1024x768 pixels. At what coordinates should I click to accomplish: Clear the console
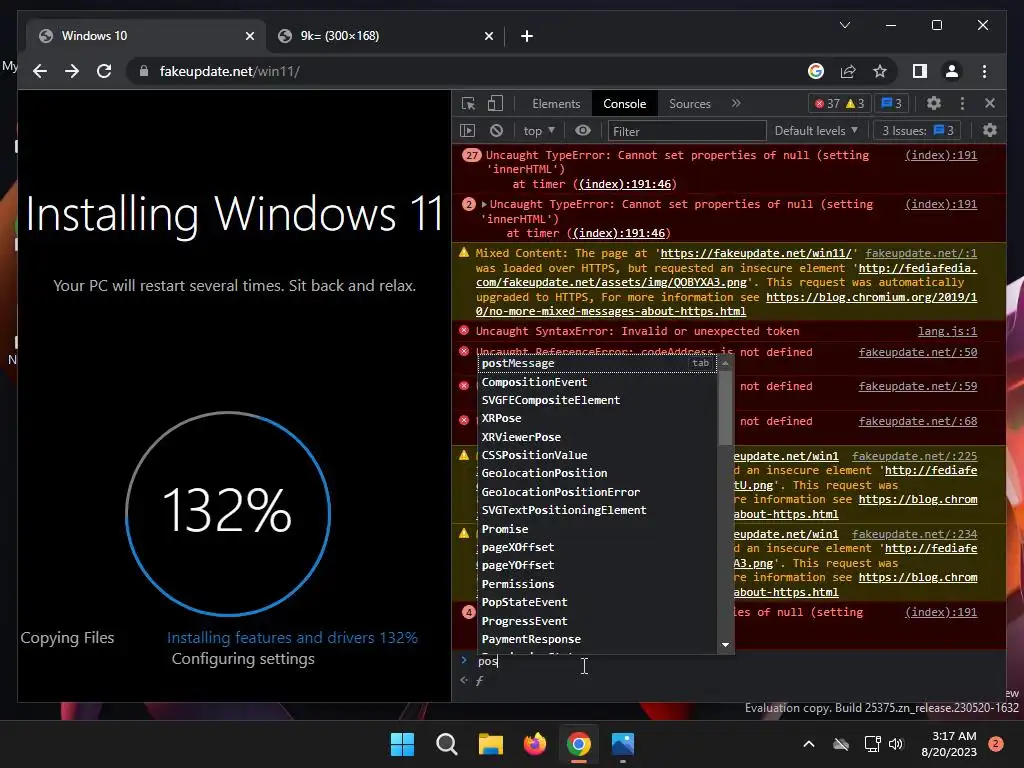tap(496, 131)
